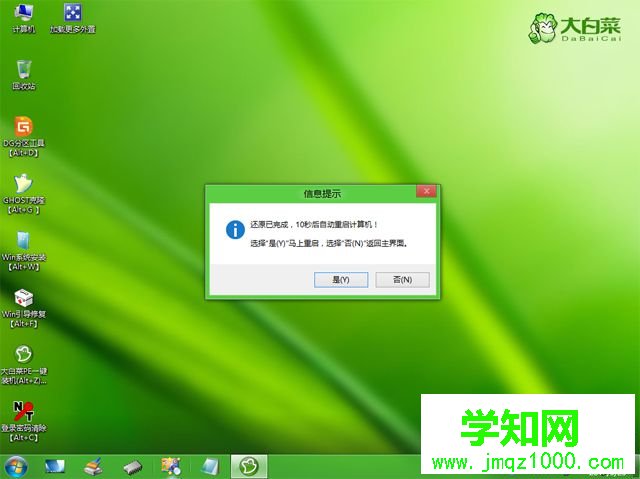This screenshot has height=479, width=640.
Task: Click the monitor icon in taskbar
Action: [x=55, y=467]
